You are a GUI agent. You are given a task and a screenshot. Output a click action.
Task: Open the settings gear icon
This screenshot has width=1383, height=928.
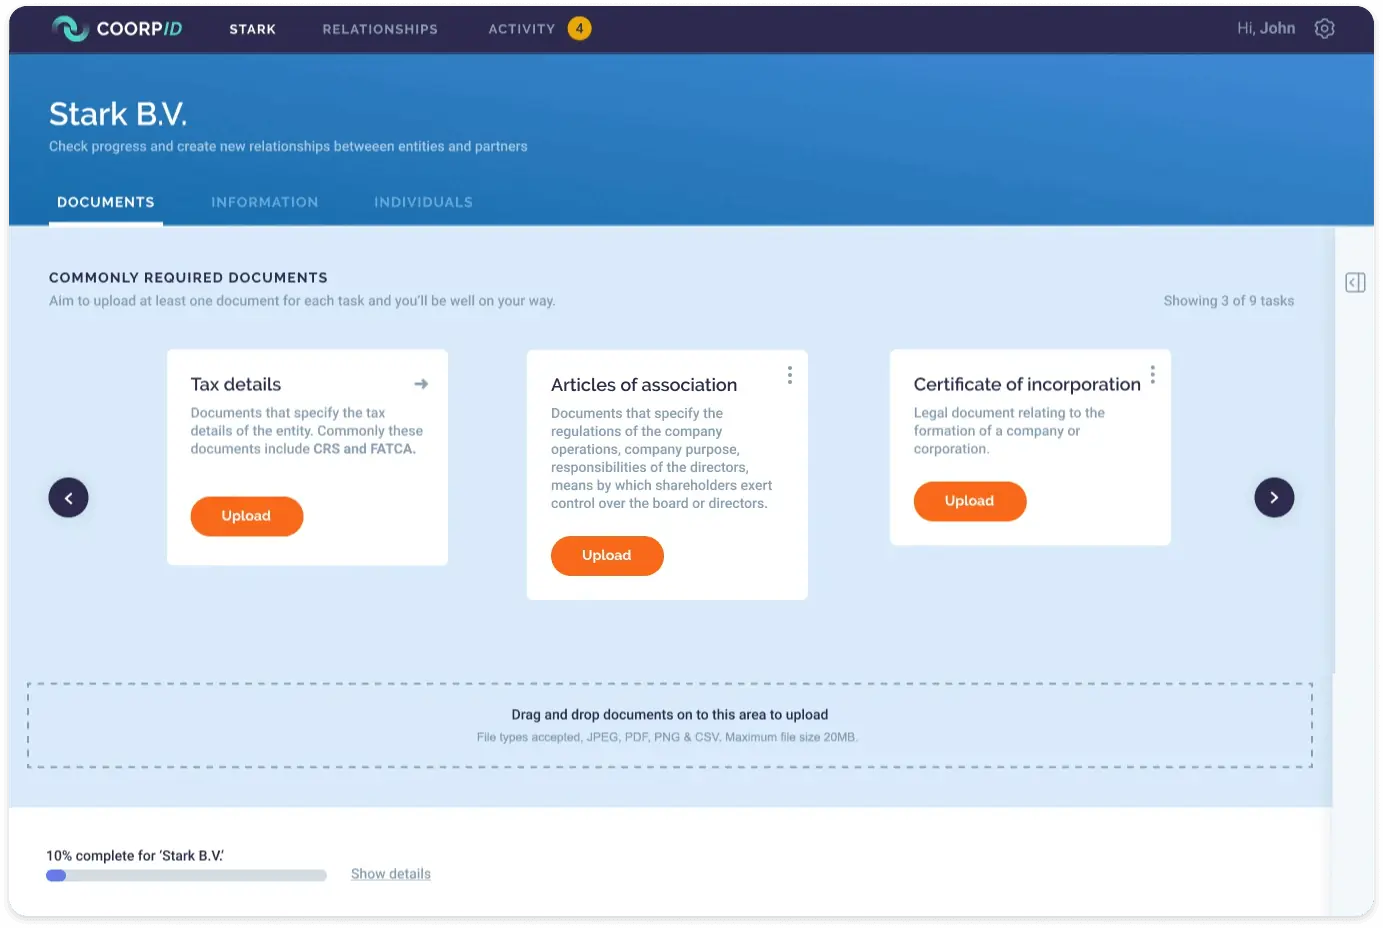[x=1324, y=29]
